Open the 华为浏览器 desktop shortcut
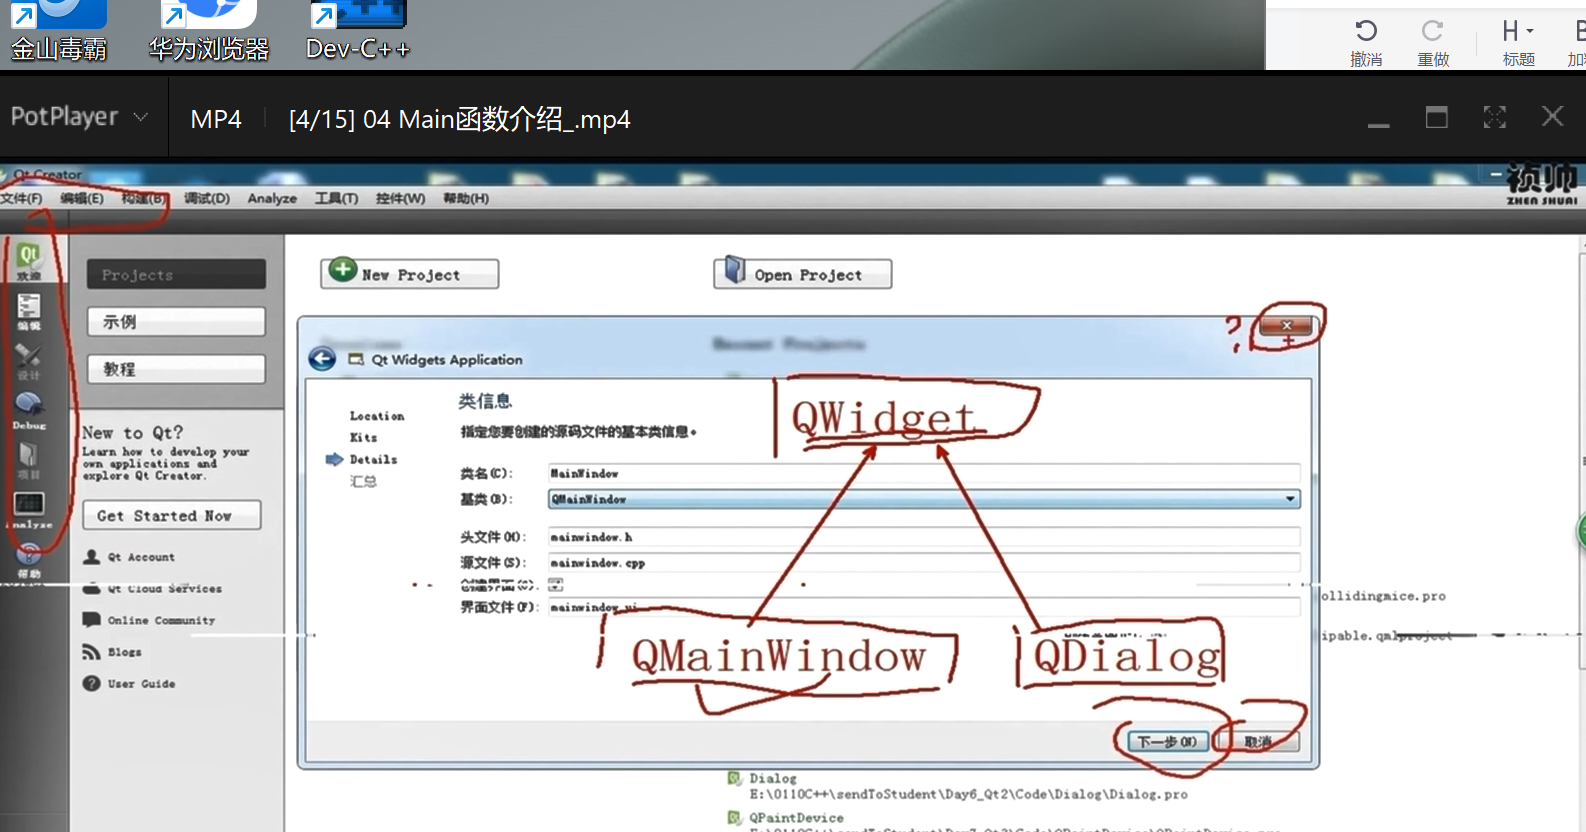 [209, 31]
